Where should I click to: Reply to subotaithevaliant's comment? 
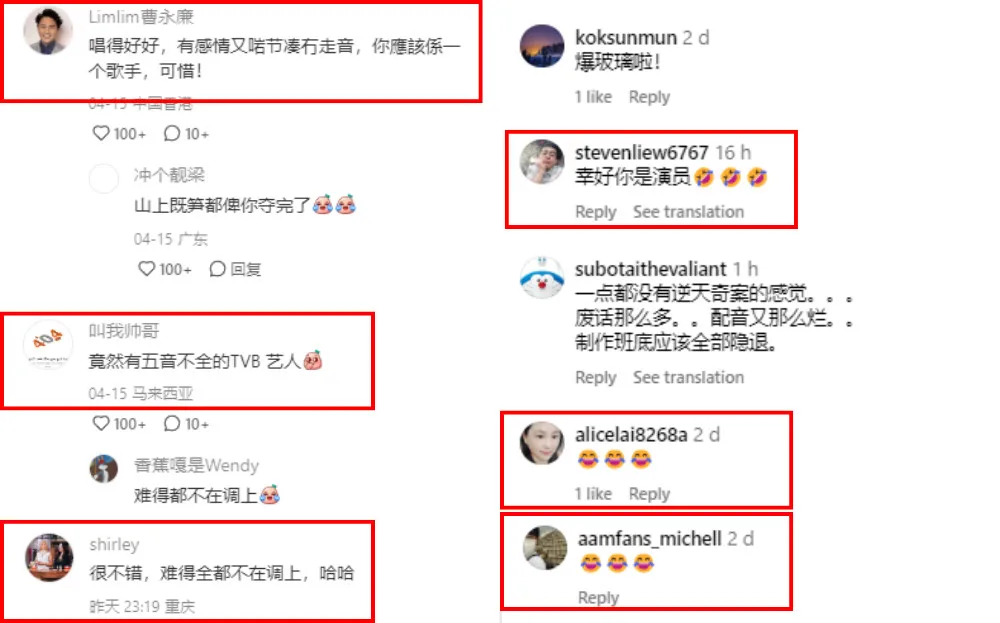[x=596, y=377]
